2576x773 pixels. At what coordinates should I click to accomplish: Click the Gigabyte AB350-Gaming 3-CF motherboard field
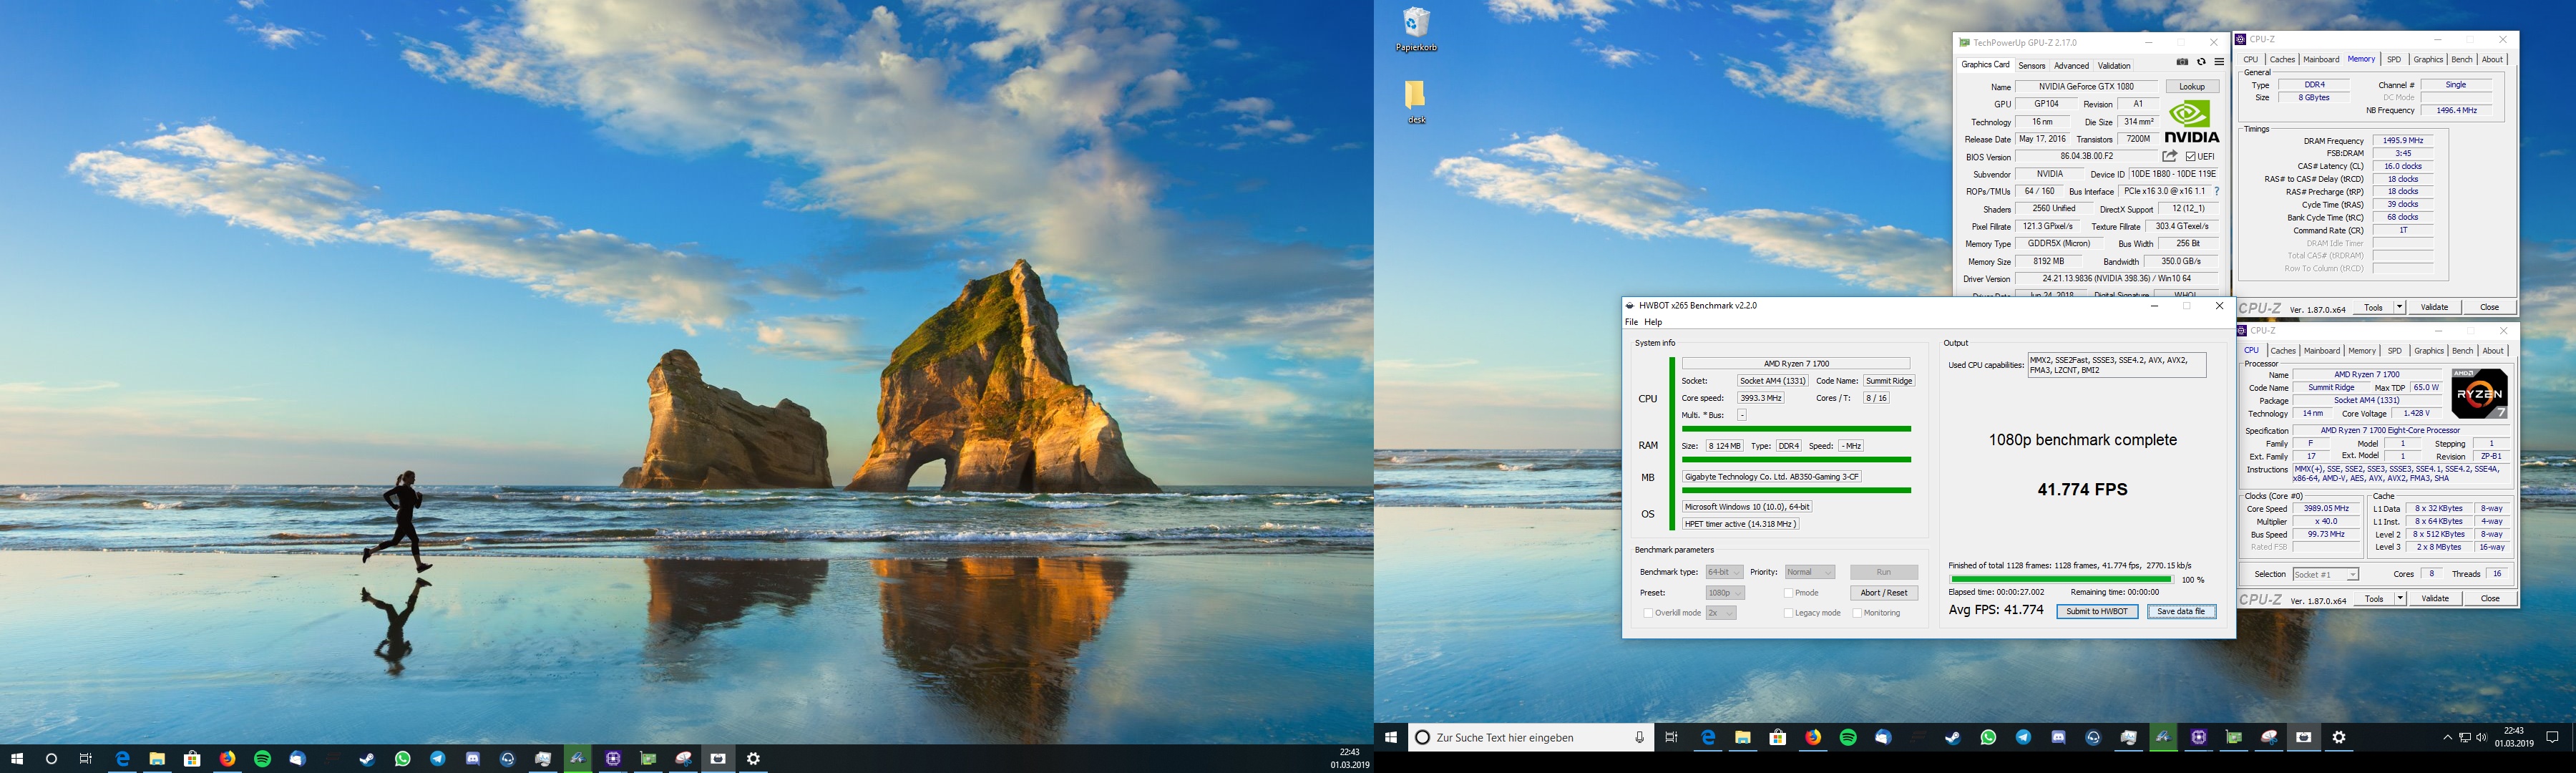(x=1772, y=477)
